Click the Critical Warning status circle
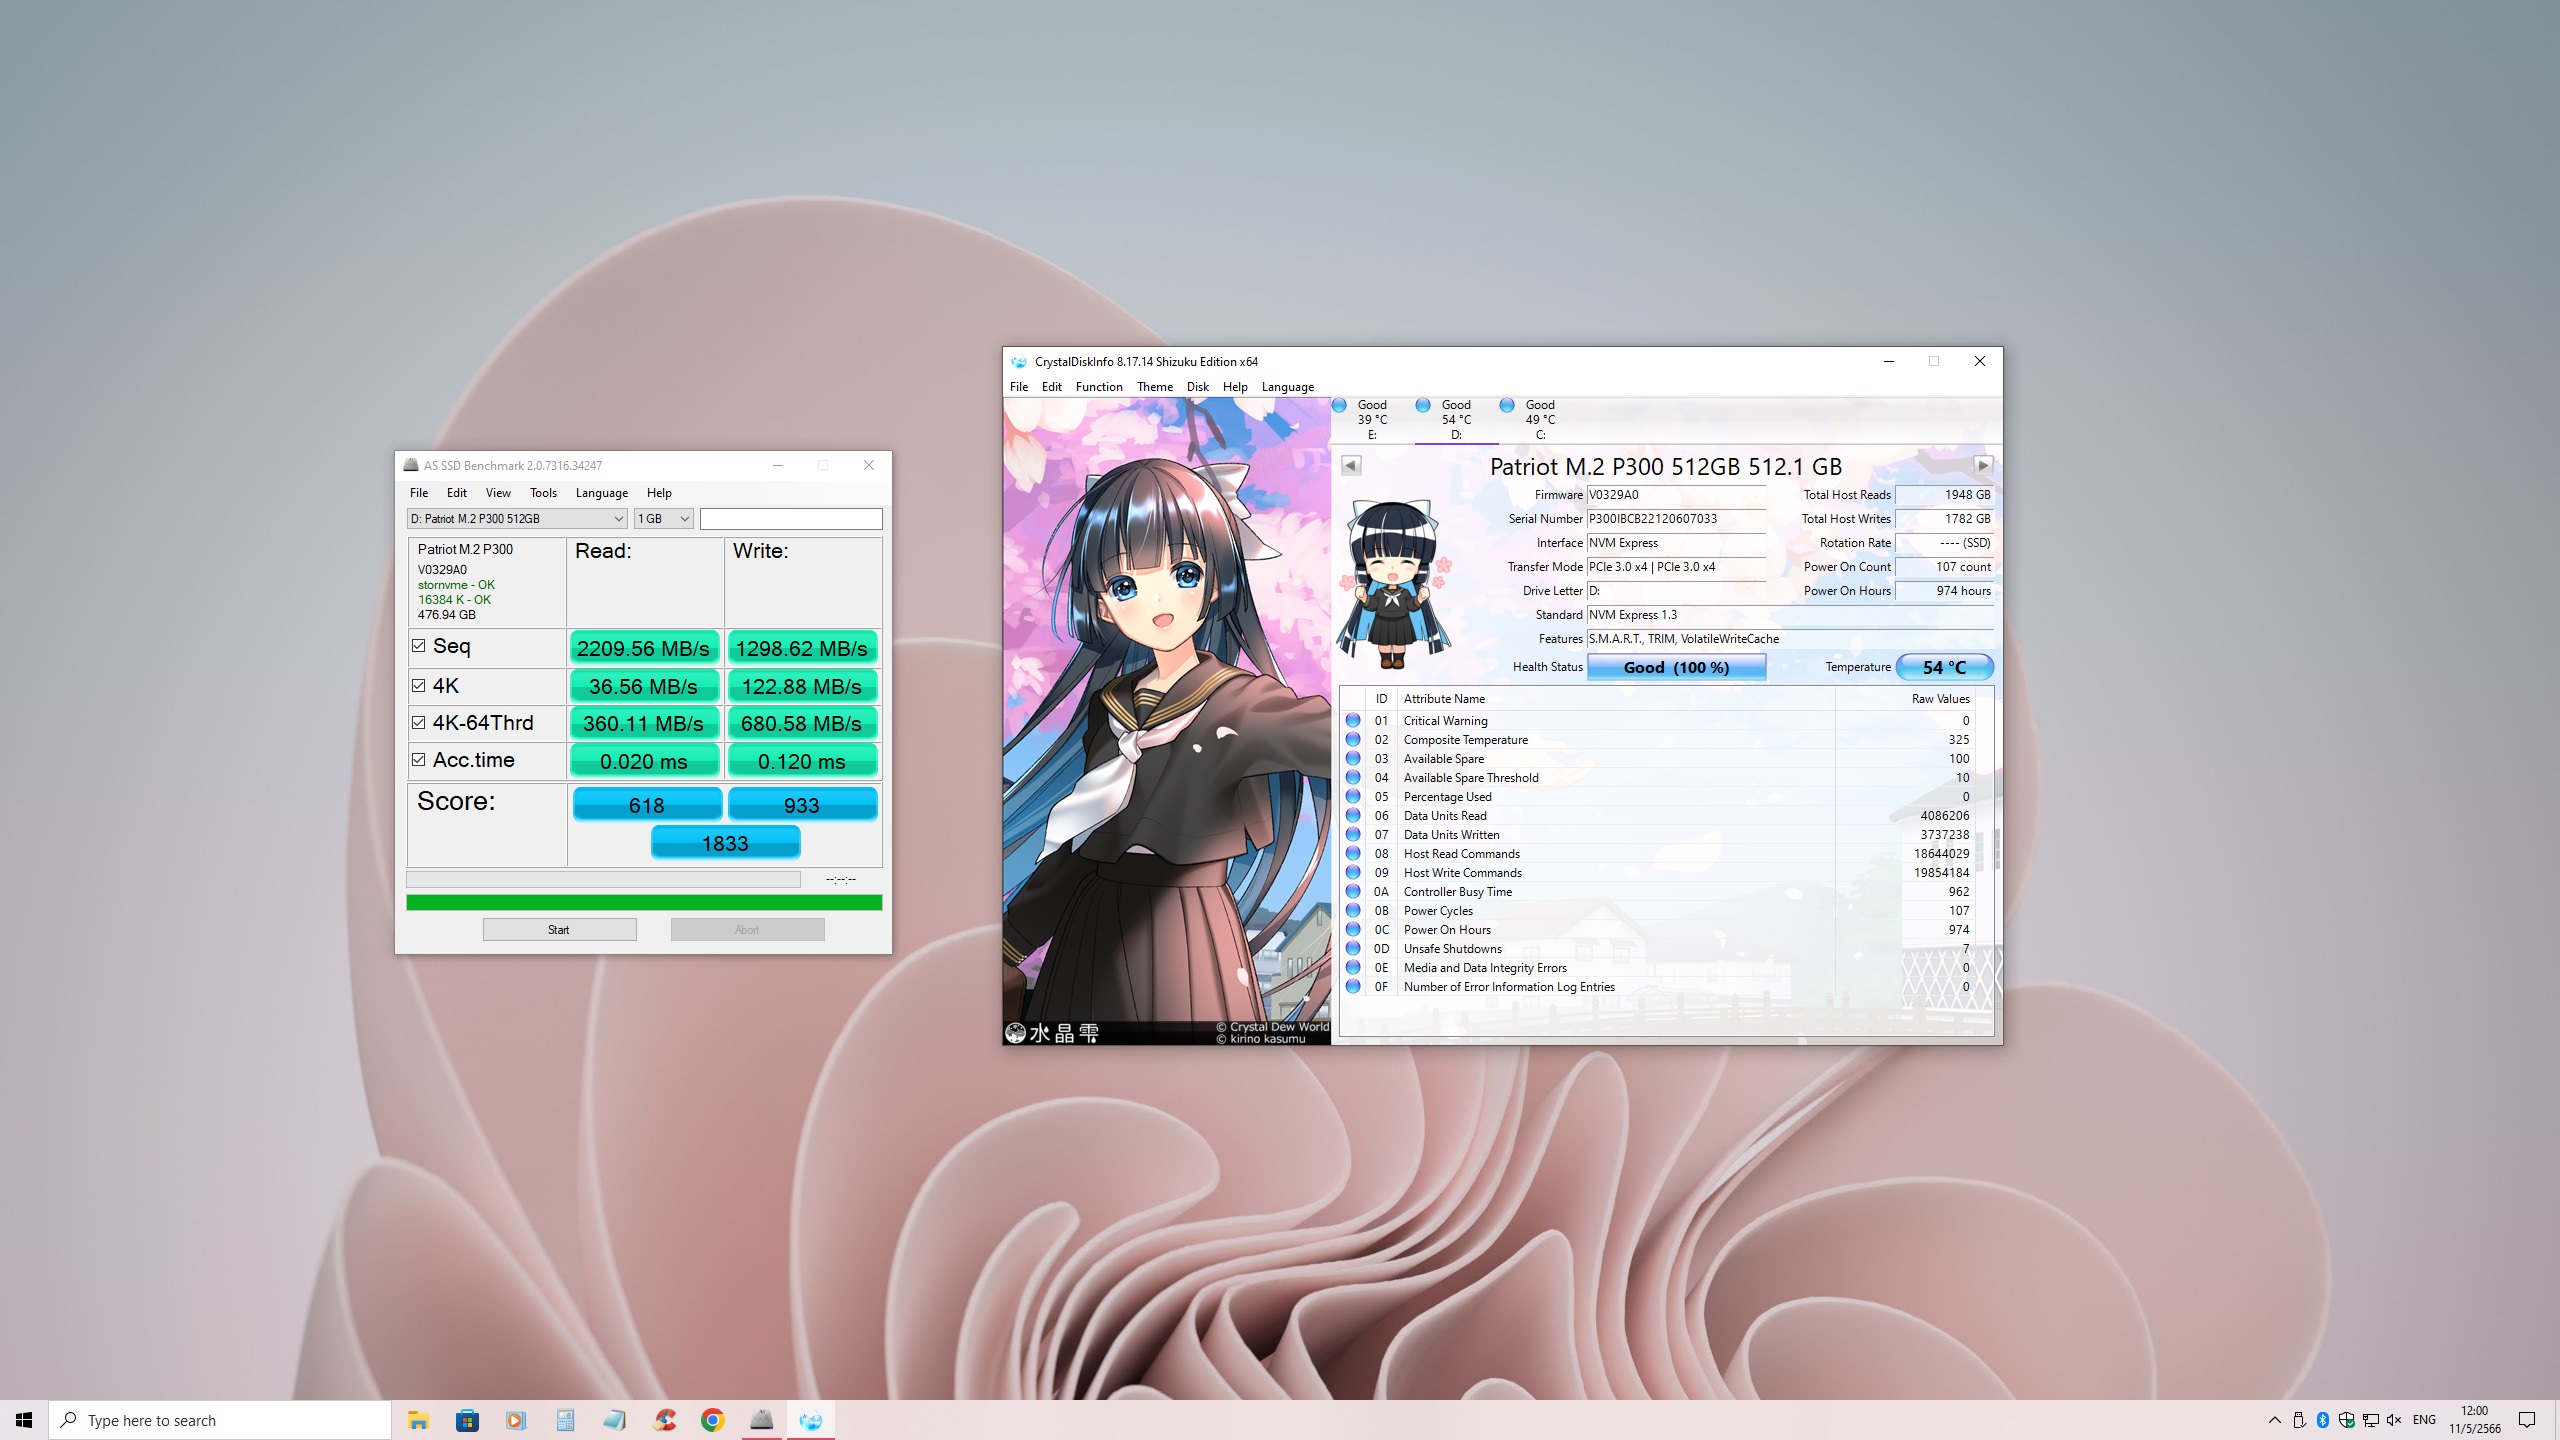 1353,720
